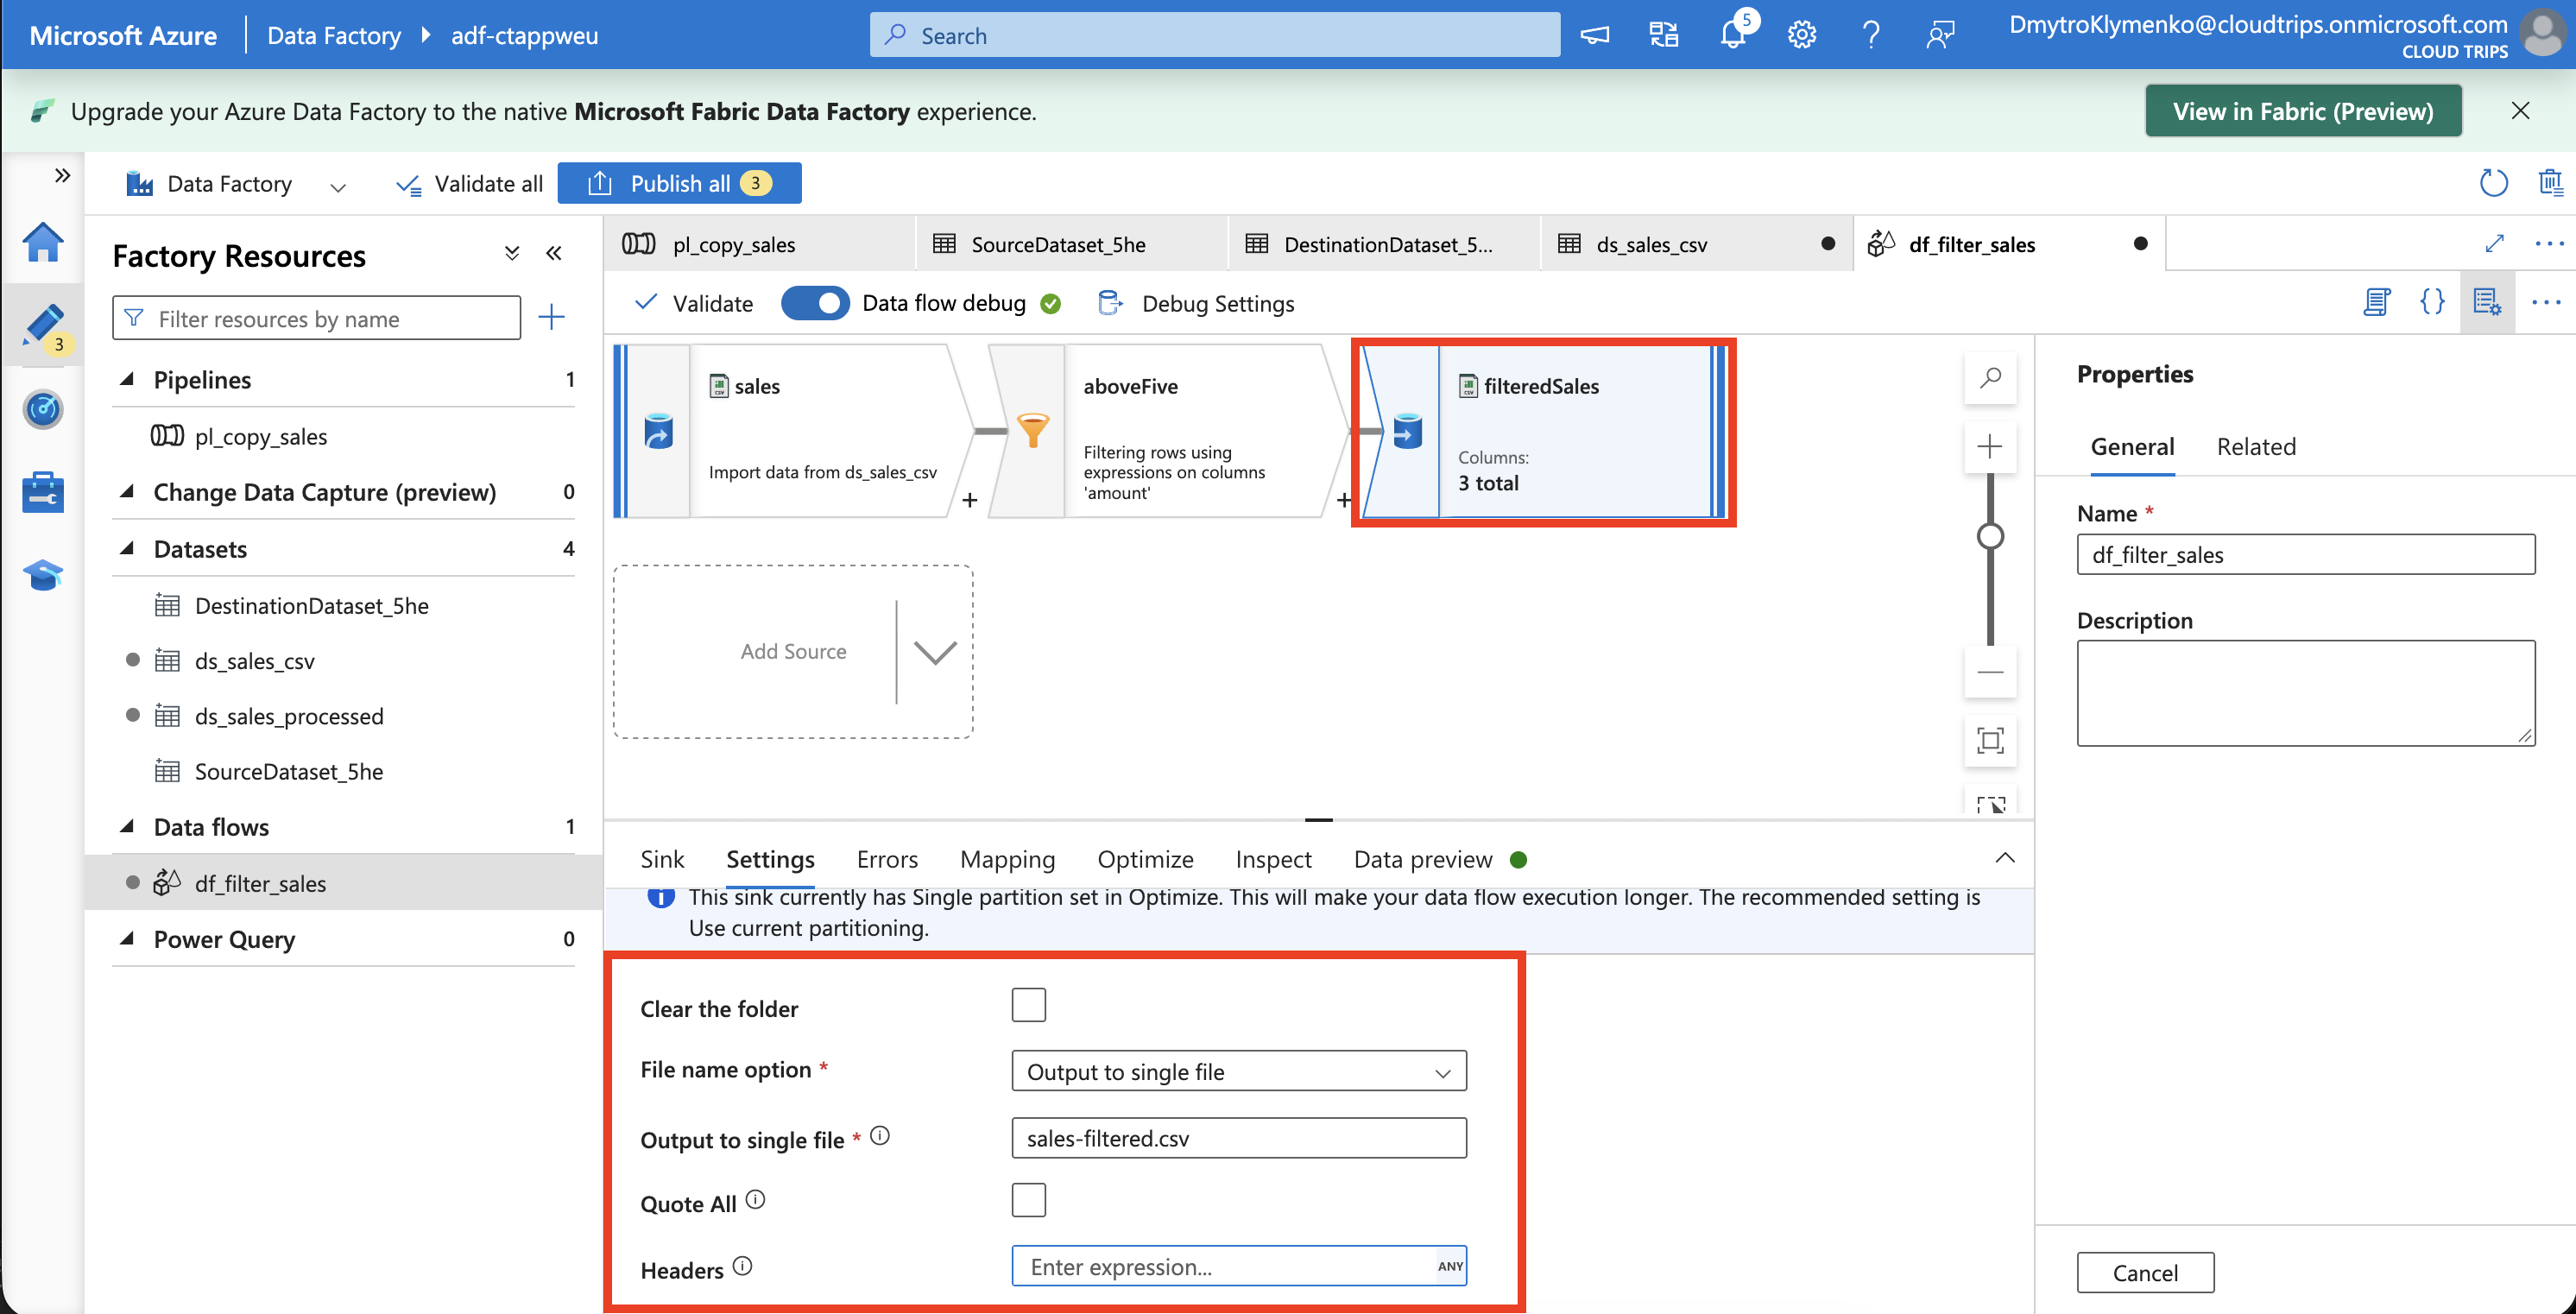2576x1314 pixels.
Task: Expand the left sidebar navigation arrows
Action: pyautogui.click(x=62, y=176)
